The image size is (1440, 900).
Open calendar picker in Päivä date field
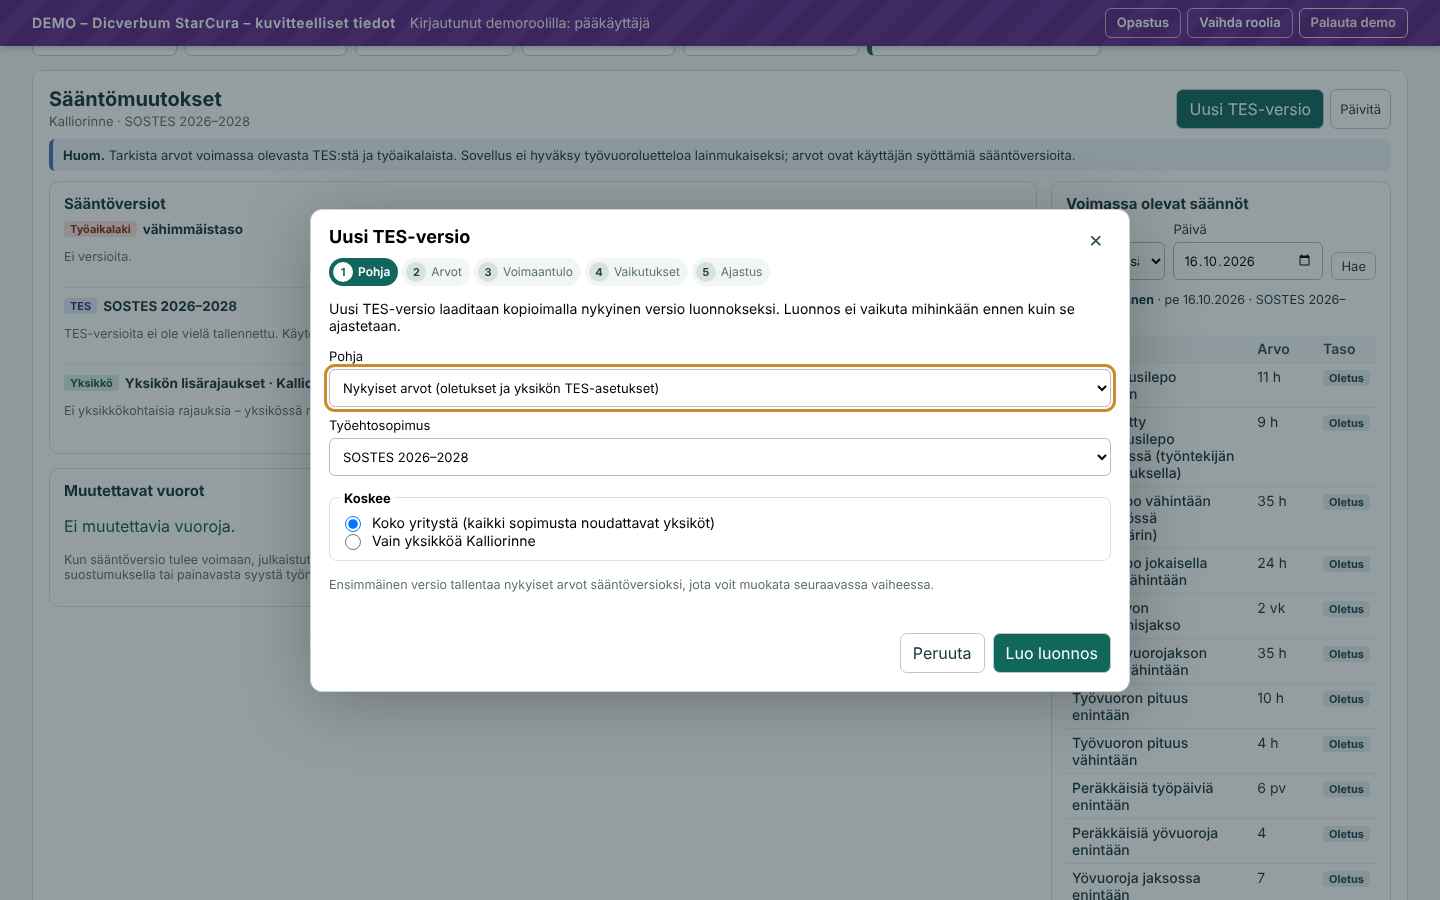[1304, 261]
